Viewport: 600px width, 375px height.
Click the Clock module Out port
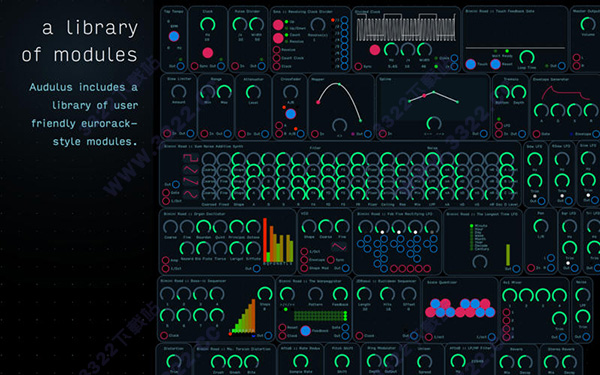(x=221, y=66)
